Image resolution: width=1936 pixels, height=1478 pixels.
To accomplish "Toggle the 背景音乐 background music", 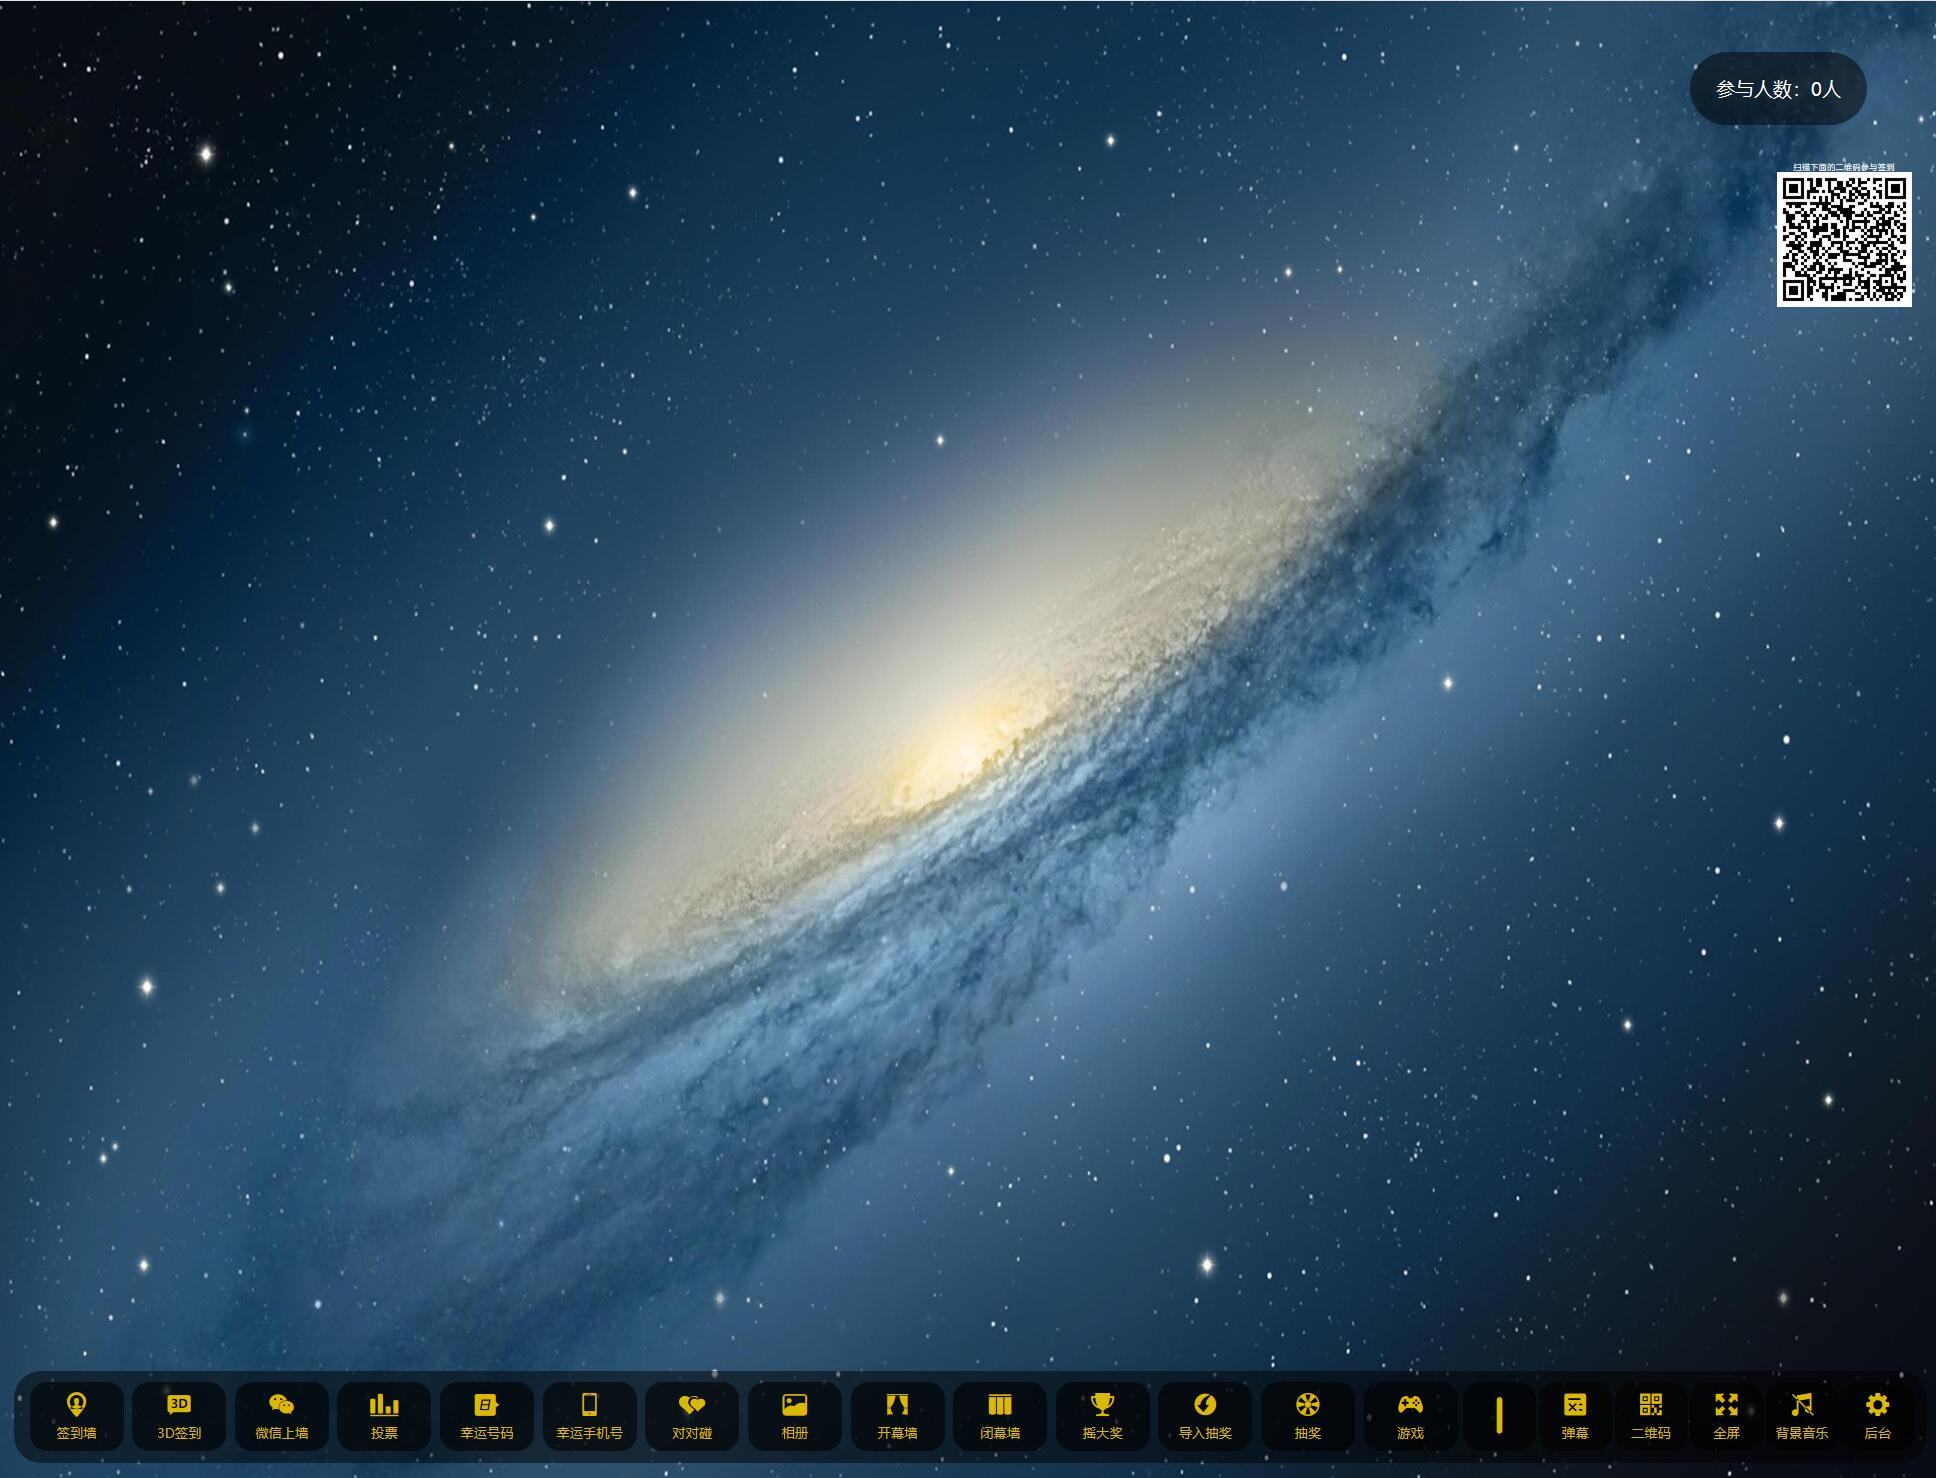I will point(1802,1416).
